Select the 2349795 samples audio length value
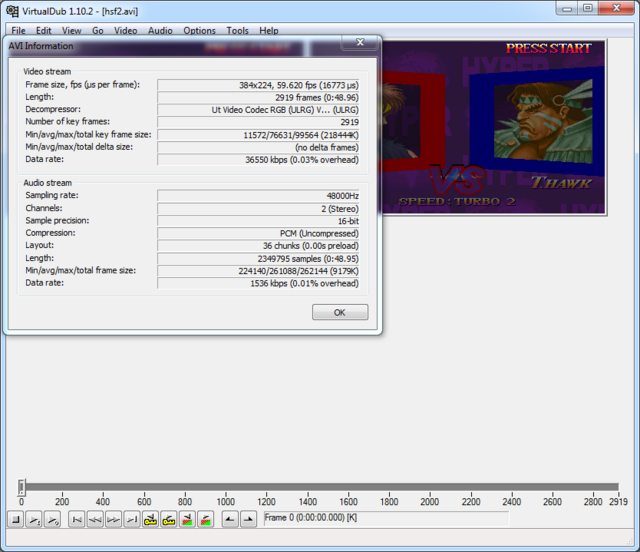The height and width of the screenshot is (552, 640). click(258, 258)
